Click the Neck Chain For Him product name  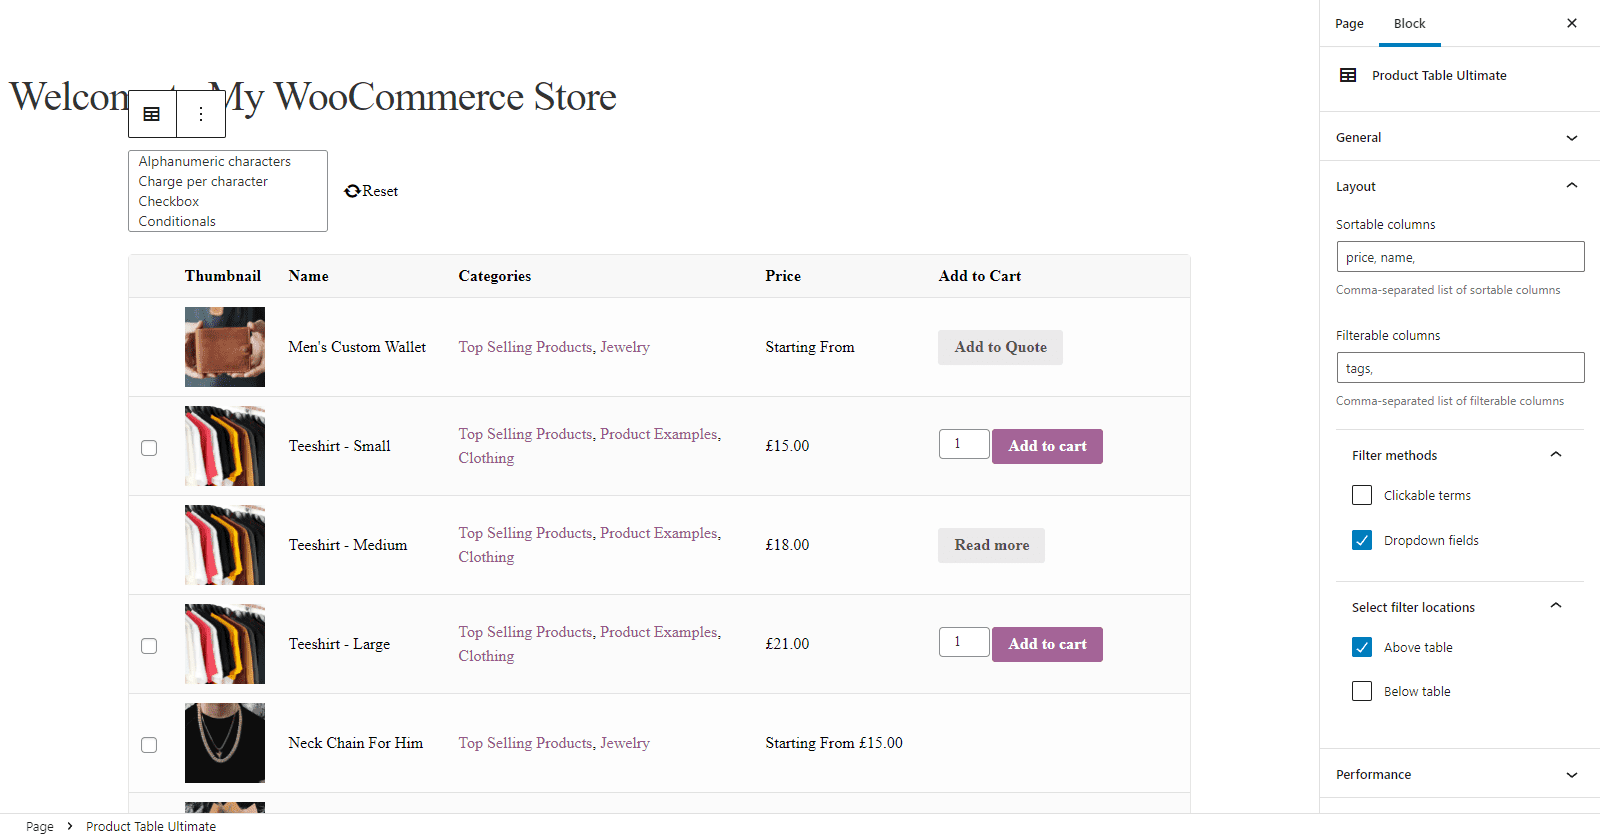356,743
